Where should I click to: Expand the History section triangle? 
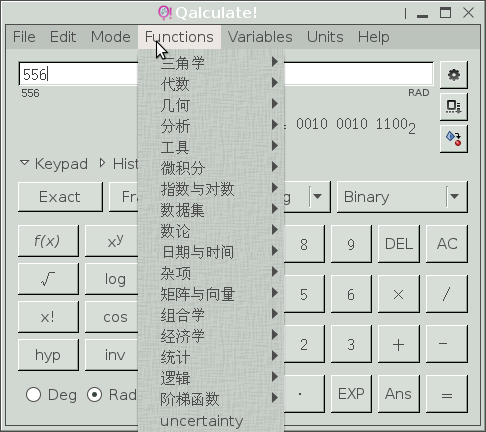point(102,163)
